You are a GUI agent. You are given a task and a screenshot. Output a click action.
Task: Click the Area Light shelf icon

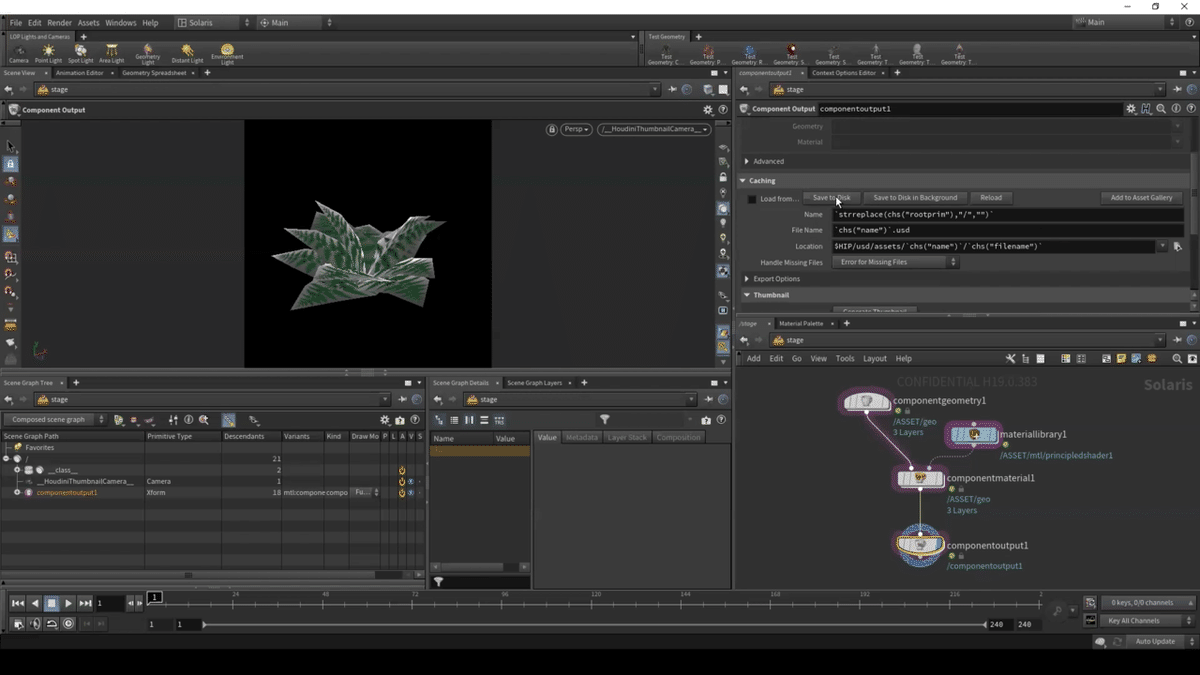click(x=111, y=52)
